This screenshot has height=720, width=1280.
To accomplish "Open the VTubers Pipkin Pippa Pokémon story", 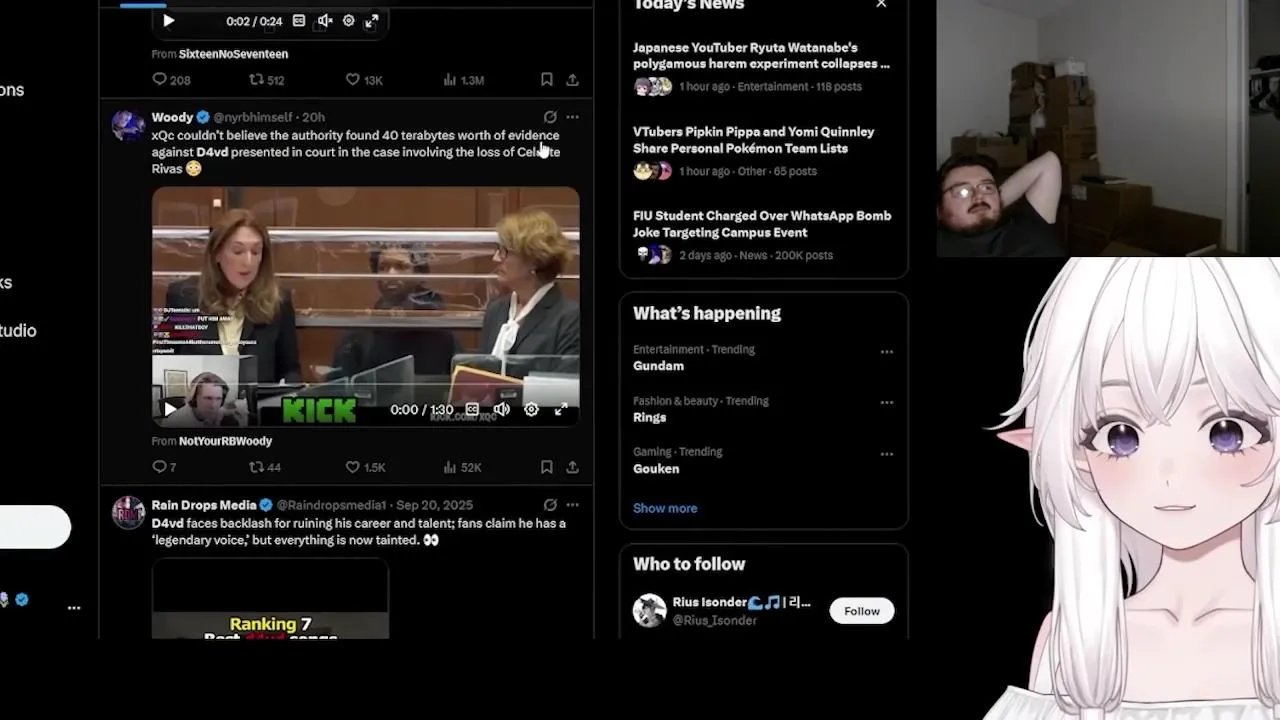I will (x=753, y=140).
